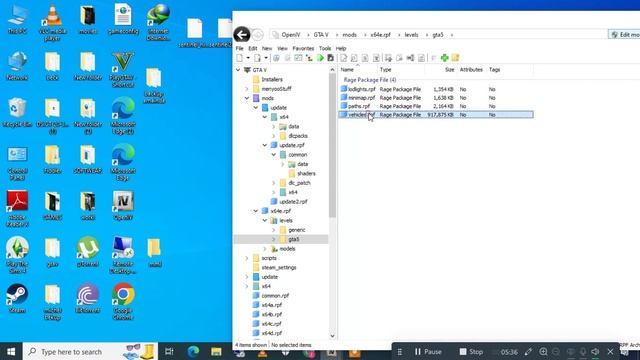Click the new file toolbar icon
This screenshot has height=360, width=640.
(240, 58)
